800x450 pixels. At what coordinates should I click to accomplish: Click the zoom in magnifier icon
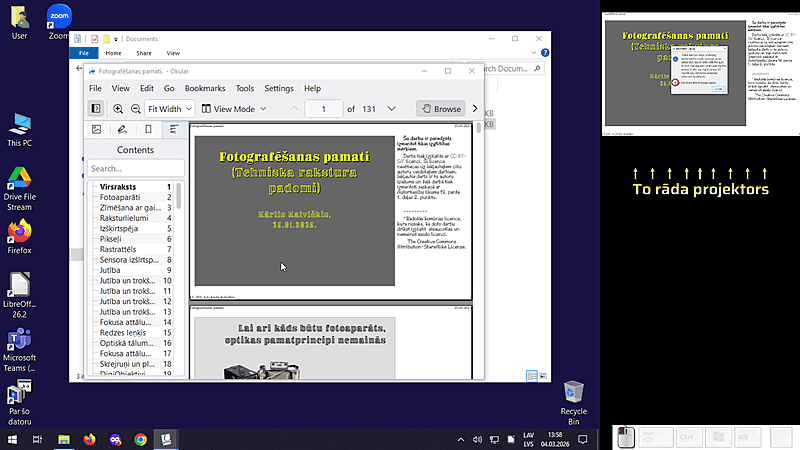(x=118, y=108)
